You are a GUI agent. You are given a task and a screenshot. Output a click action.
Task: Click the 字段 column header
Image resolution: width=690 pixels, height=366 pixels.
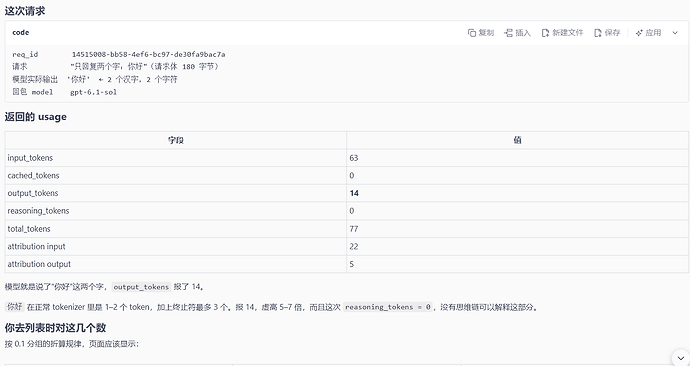tap(176, 140)
